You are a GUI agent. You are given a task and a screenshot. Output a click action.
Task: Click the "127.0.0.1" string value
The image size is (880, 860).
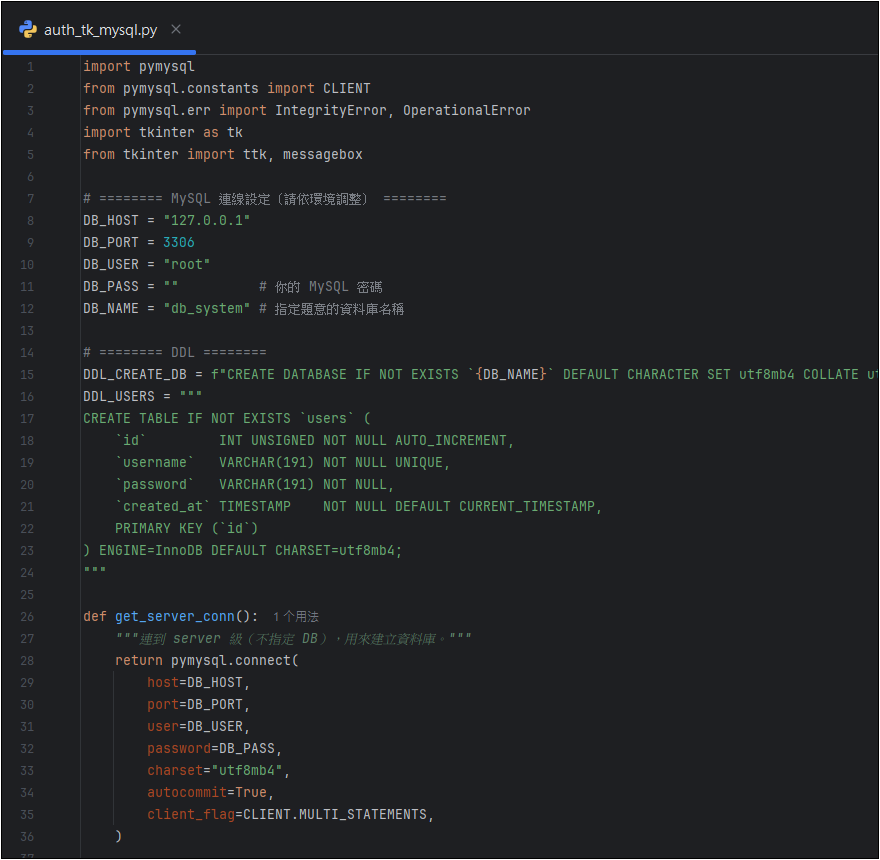(x=207, y=221)
